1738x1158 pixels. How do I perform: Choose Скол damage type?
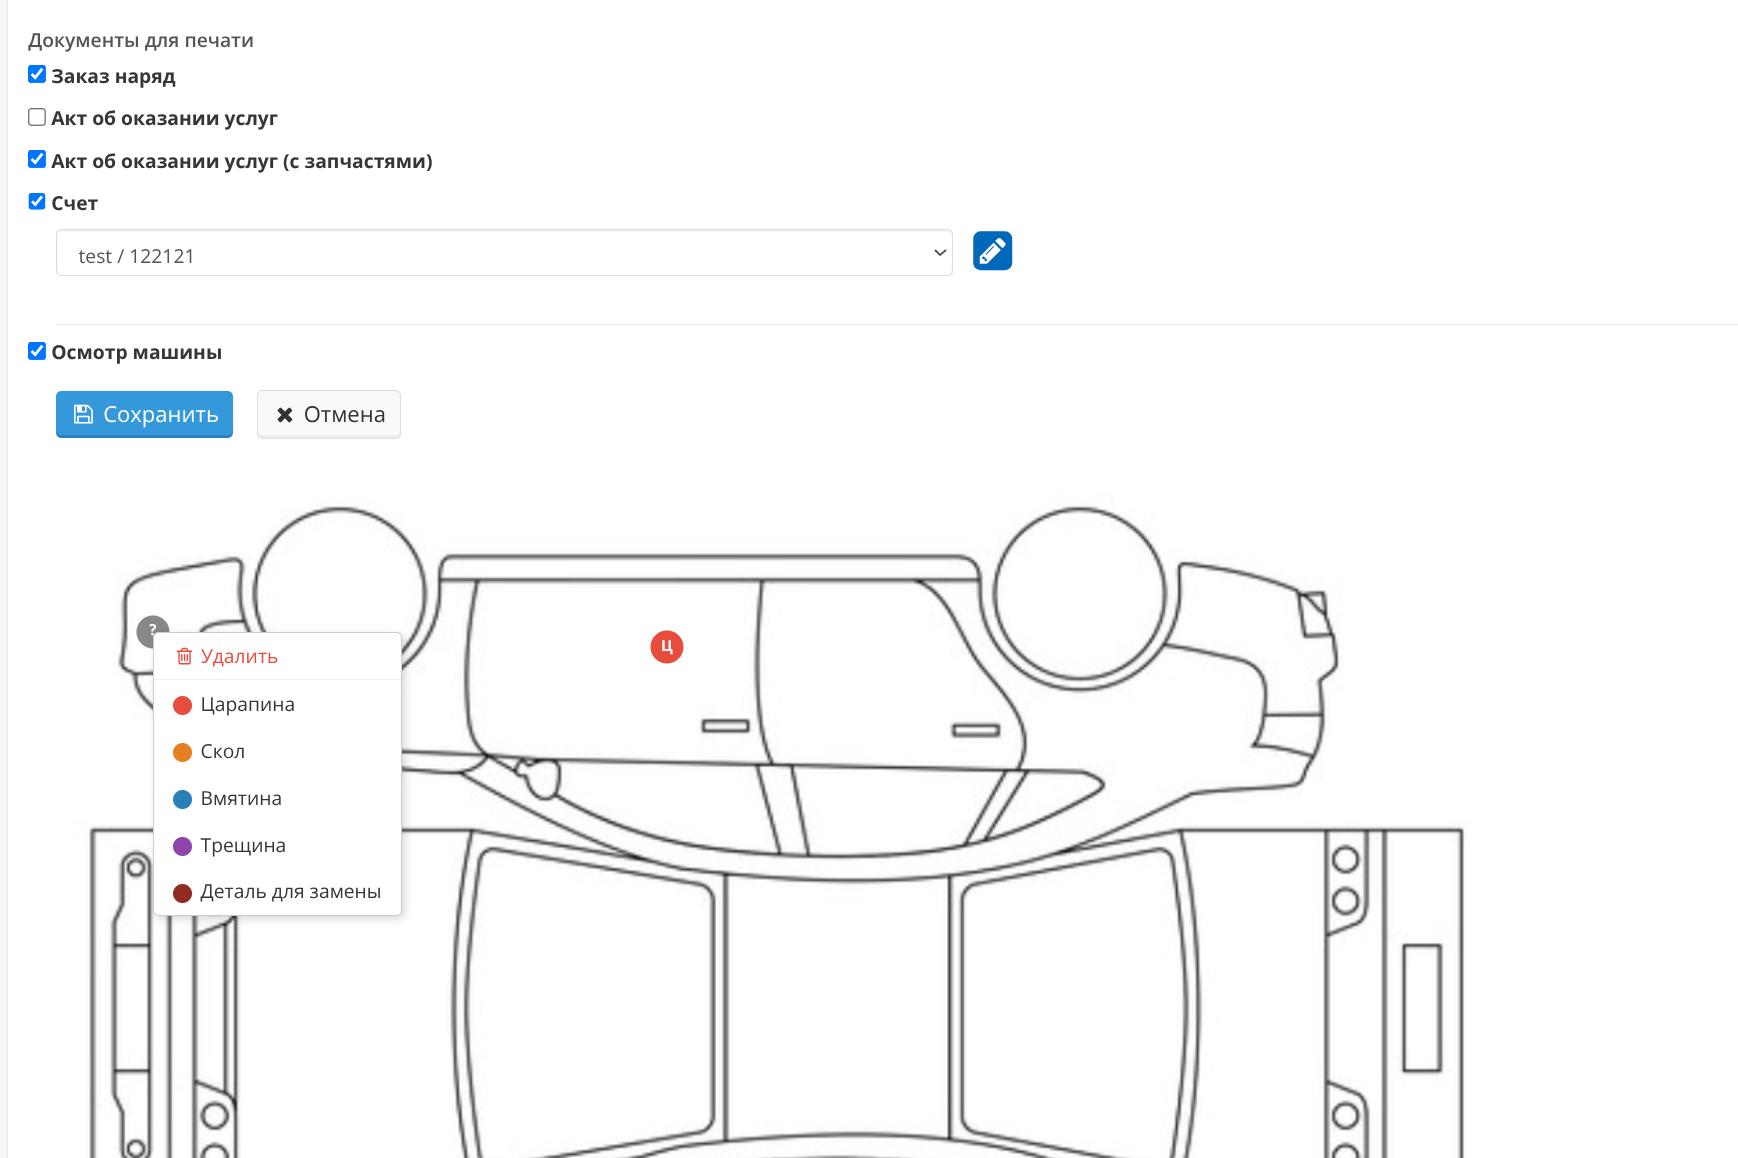tap(222, 752)
